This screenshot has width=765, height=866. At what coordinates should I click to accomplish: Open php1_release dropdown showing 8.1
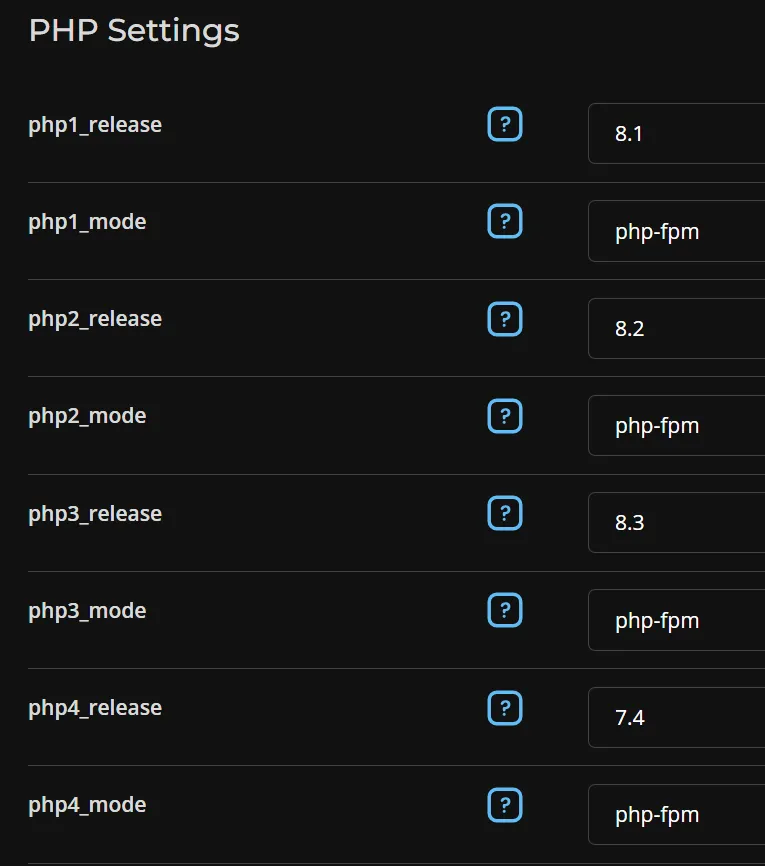point(676,133)
